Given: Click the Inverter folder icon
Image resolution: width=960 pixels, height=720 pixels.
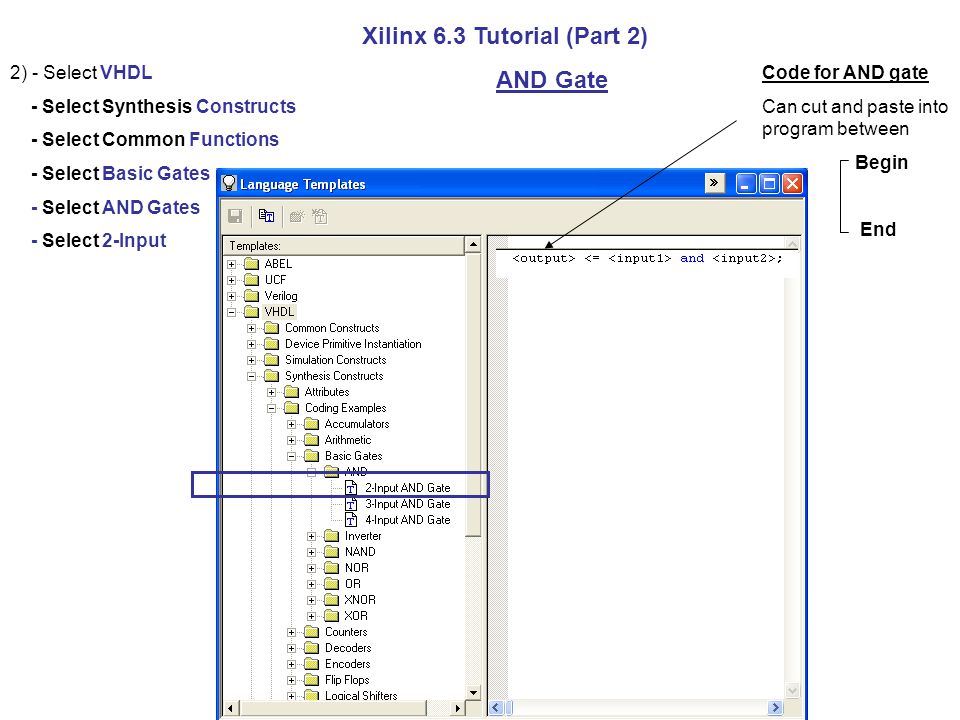Looking at the screenshot, I should pyautogui.click(x=331, y=536).
